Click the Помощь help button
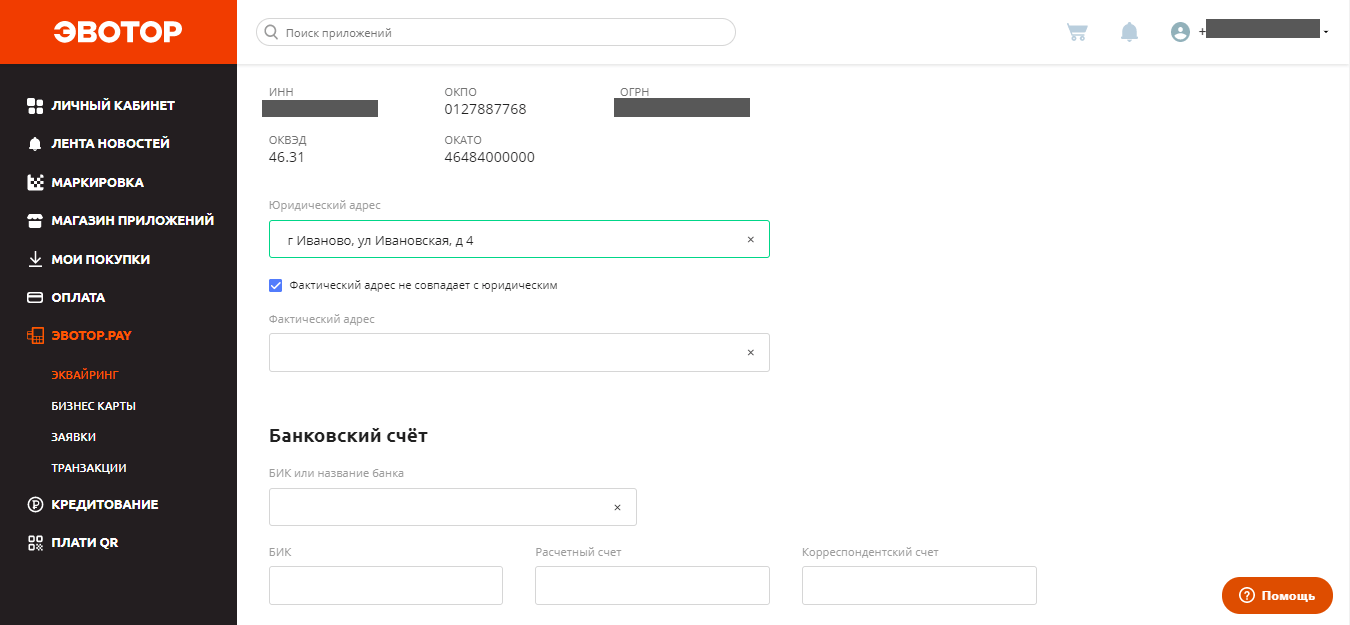 (x=1277, y=595)
